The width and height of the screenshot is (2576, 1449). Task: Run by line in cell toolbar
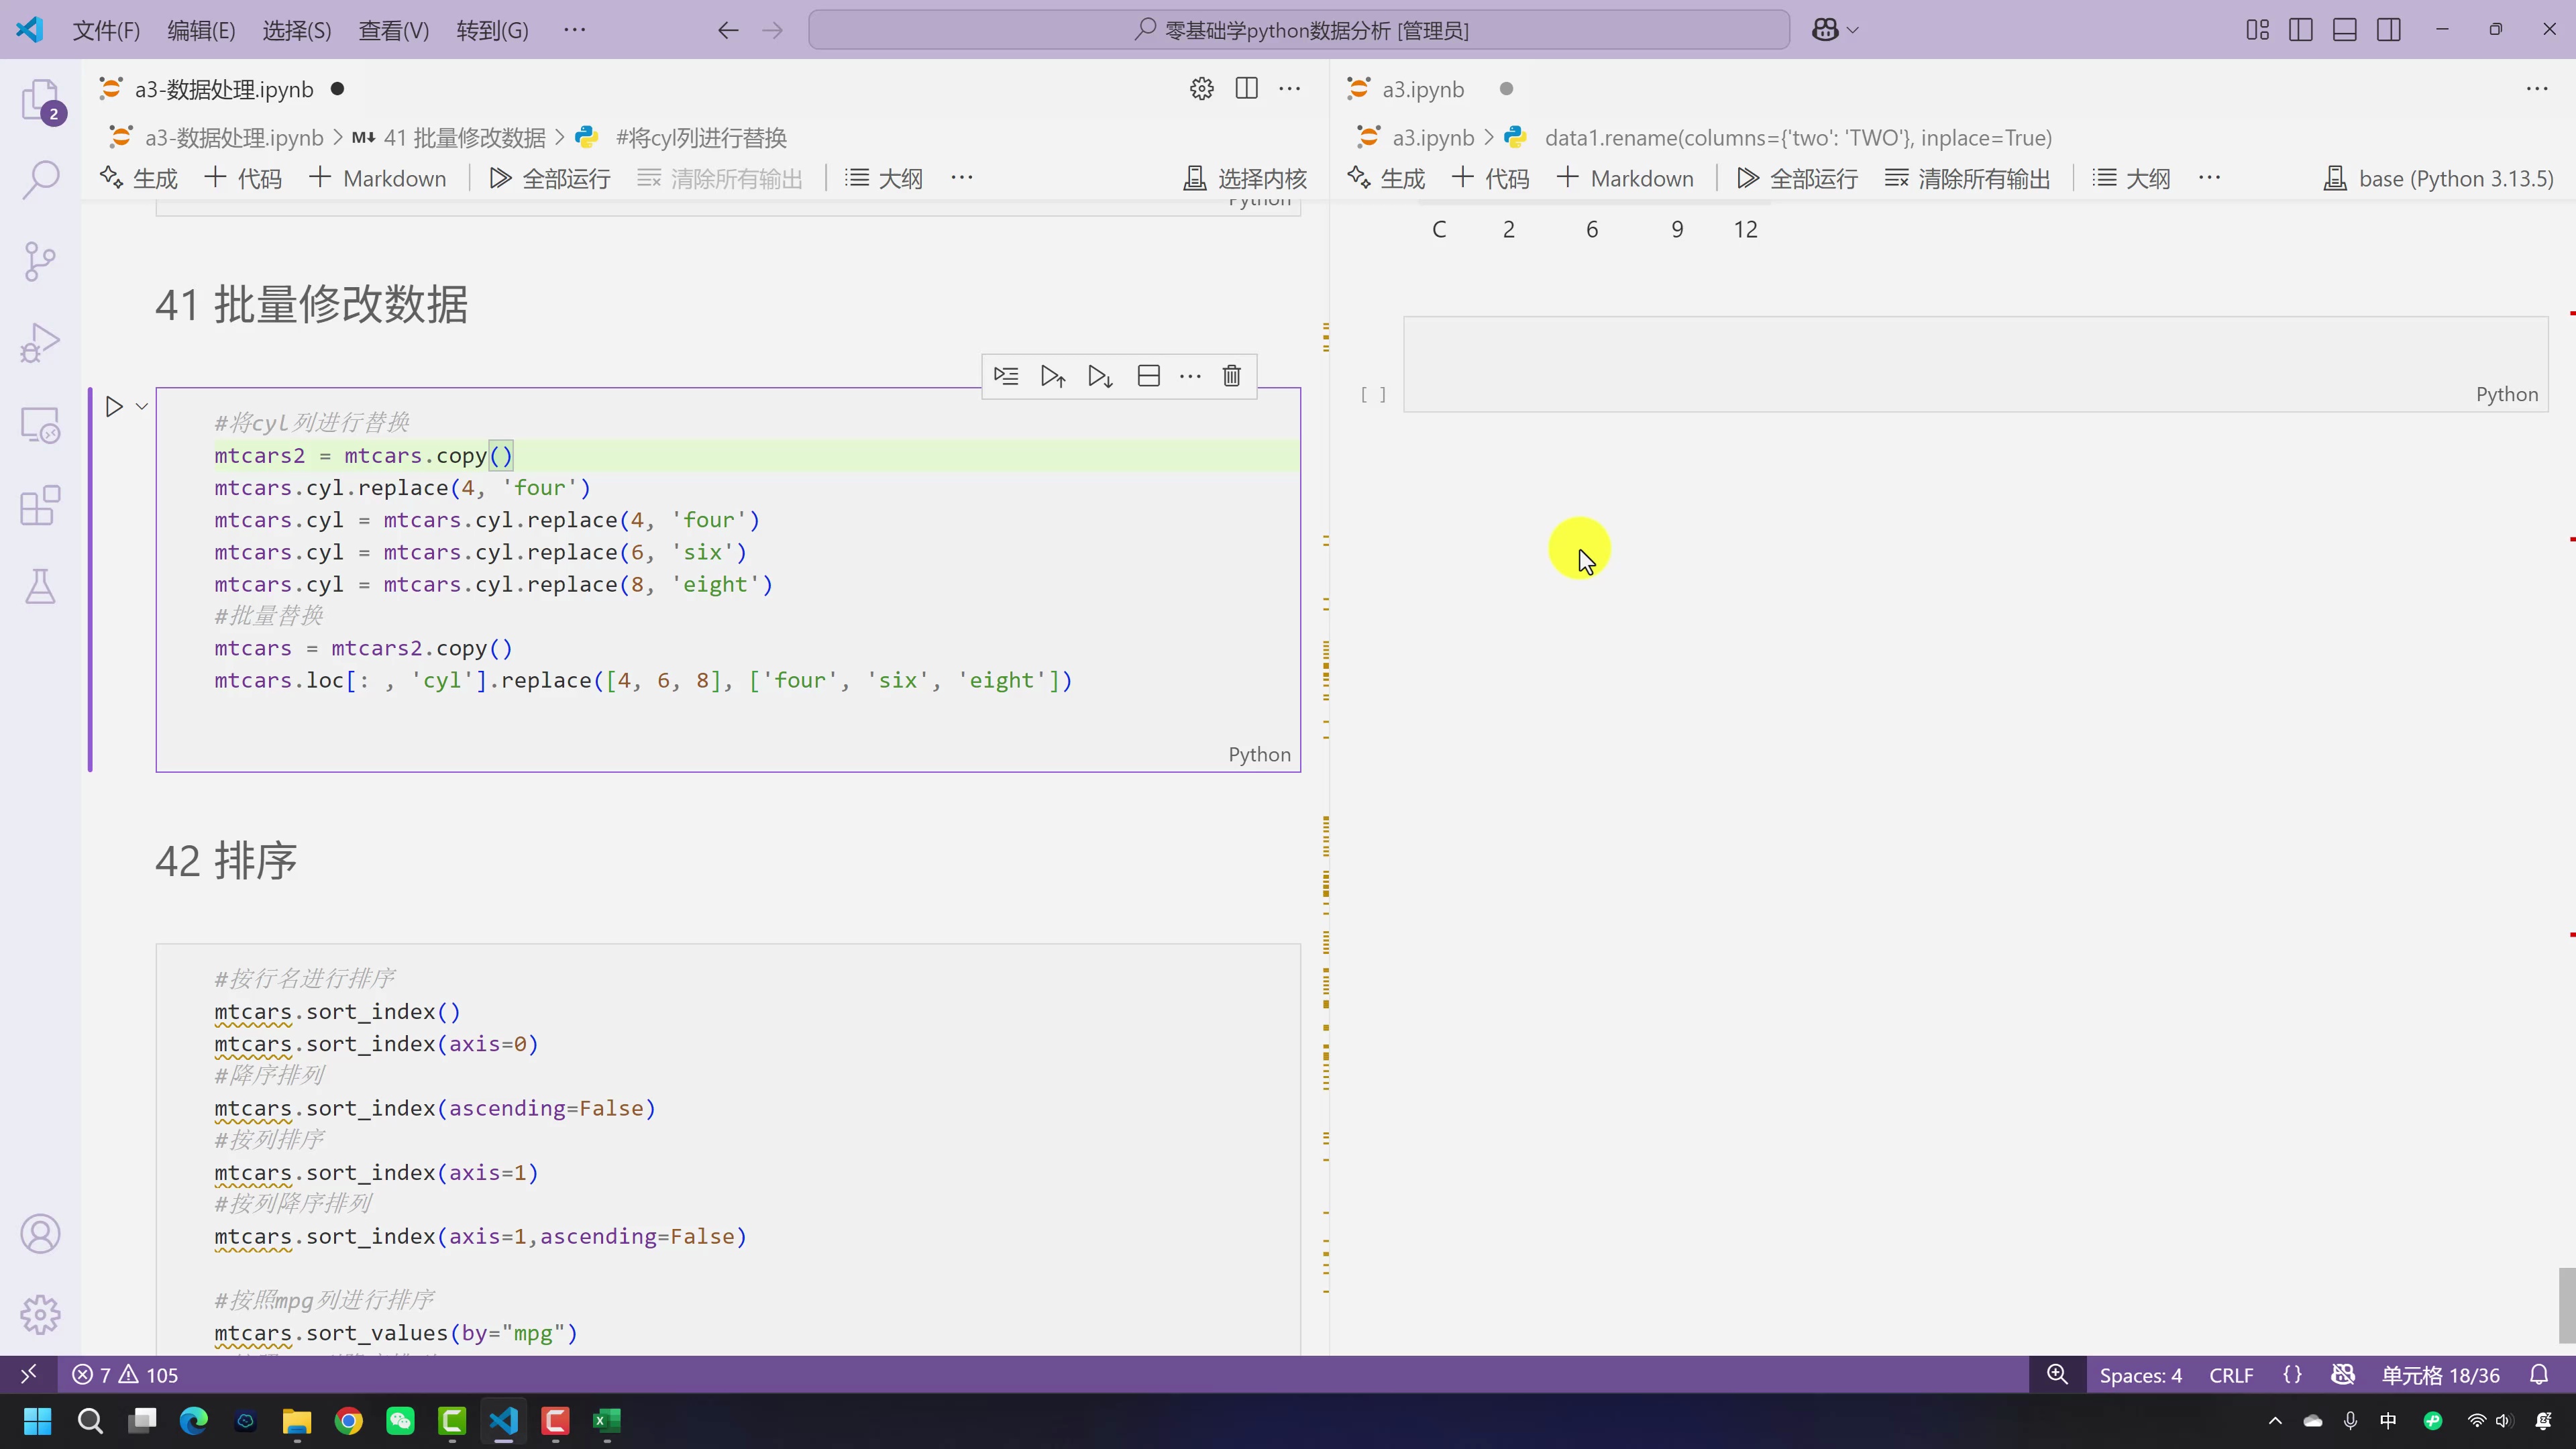coord(1006,376)
